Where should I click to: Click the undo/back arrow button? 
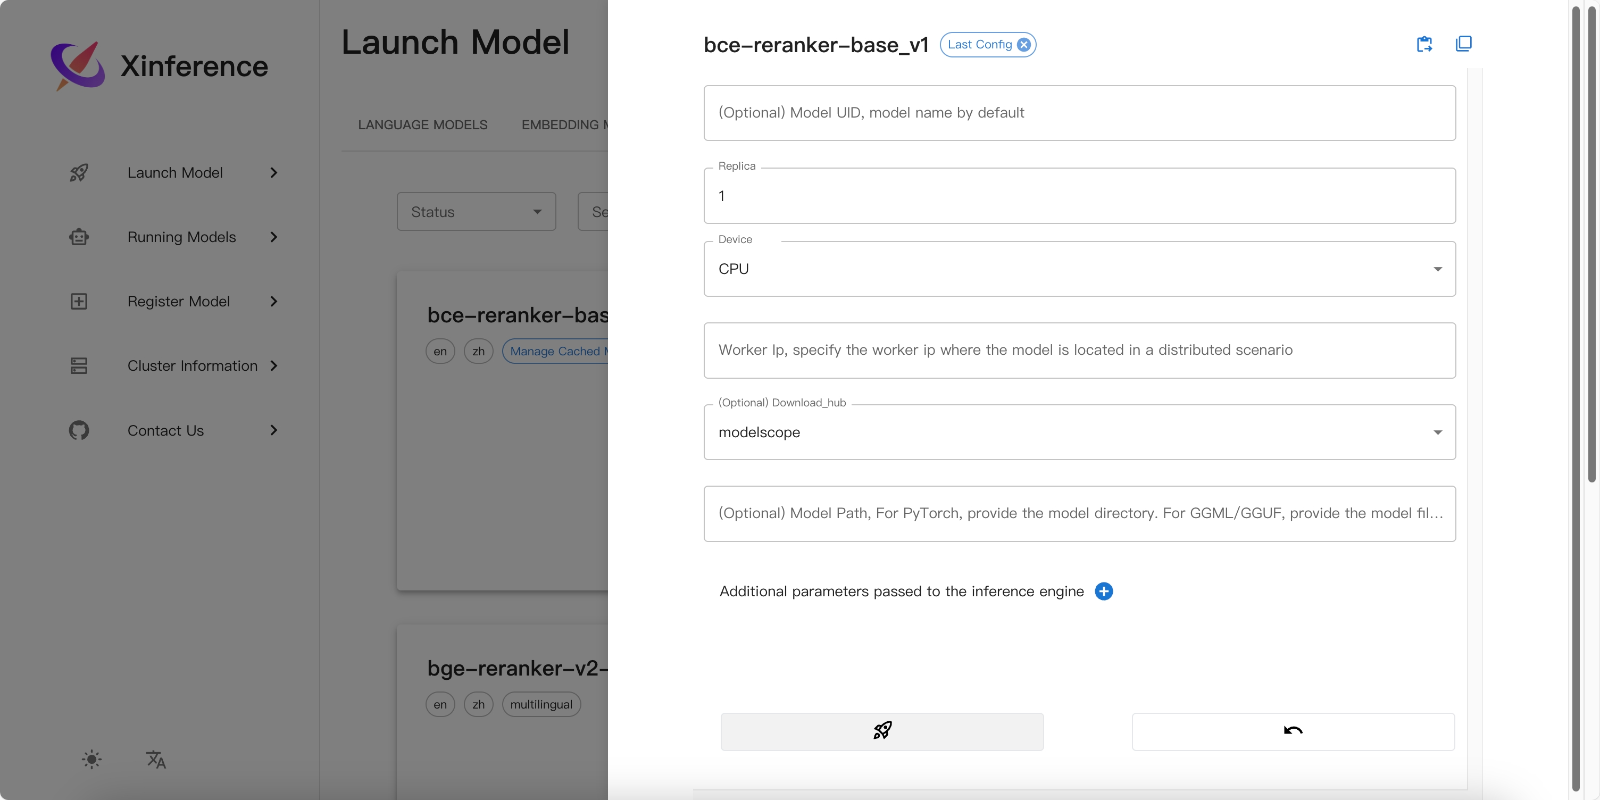point(1293,731)
